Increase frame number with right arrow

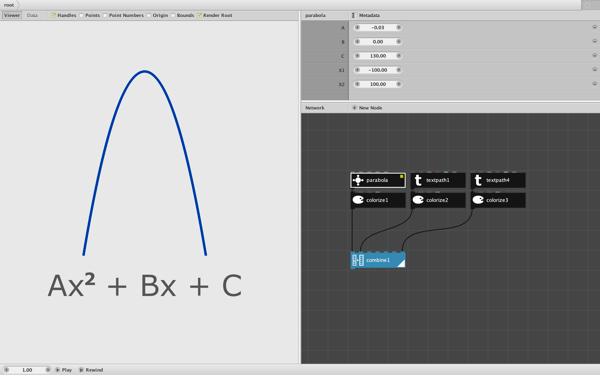click(48, 370)
